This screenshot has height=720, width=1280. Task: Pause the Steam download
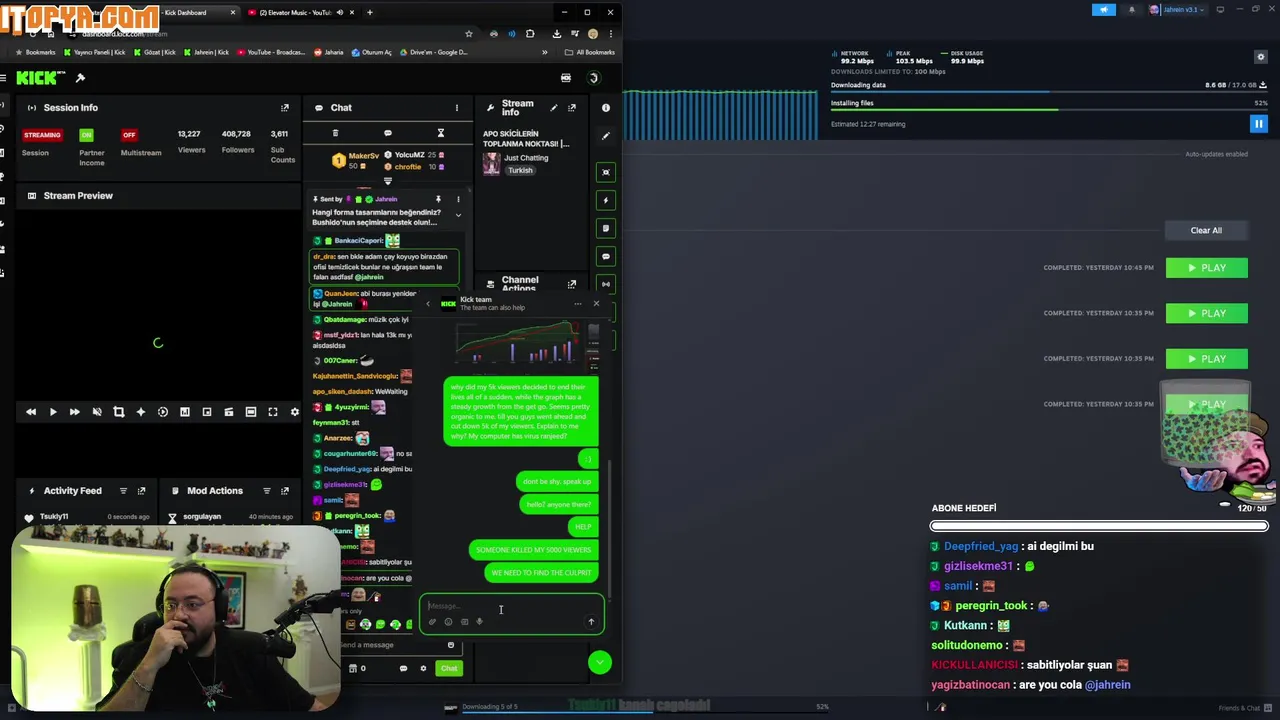tap(1259, 124)
